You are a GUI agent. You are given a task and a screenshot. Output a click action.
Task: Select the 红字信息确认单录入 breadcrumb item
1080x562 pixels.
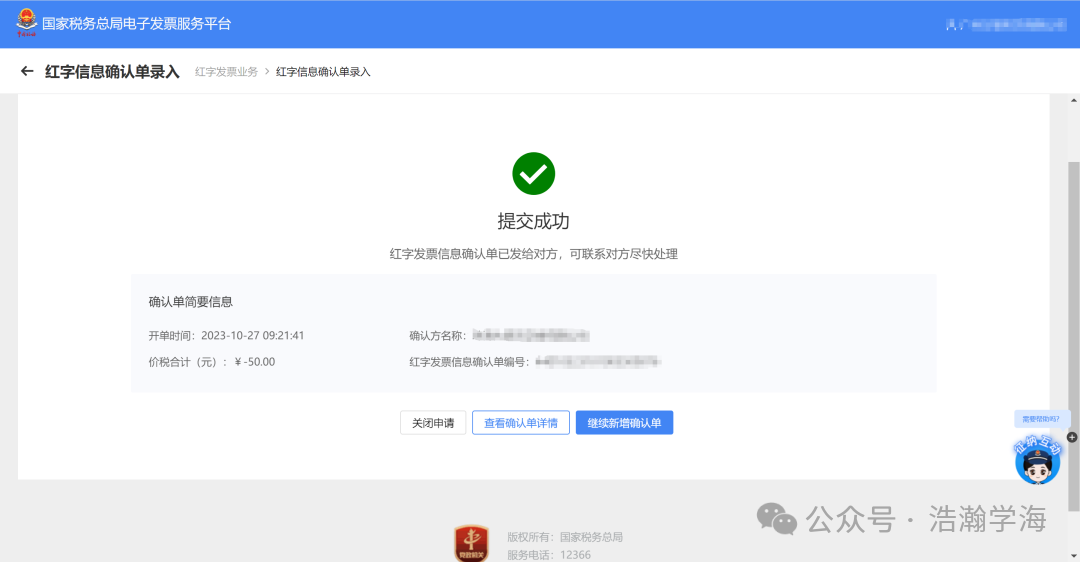point(323,72)
